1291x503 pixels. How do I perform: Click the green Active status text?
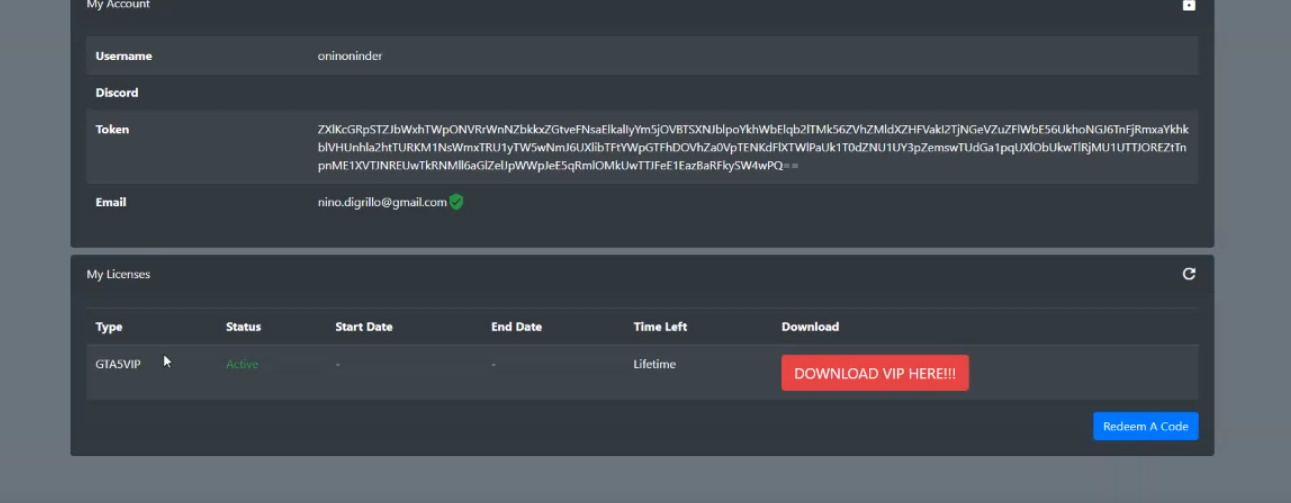242,364
